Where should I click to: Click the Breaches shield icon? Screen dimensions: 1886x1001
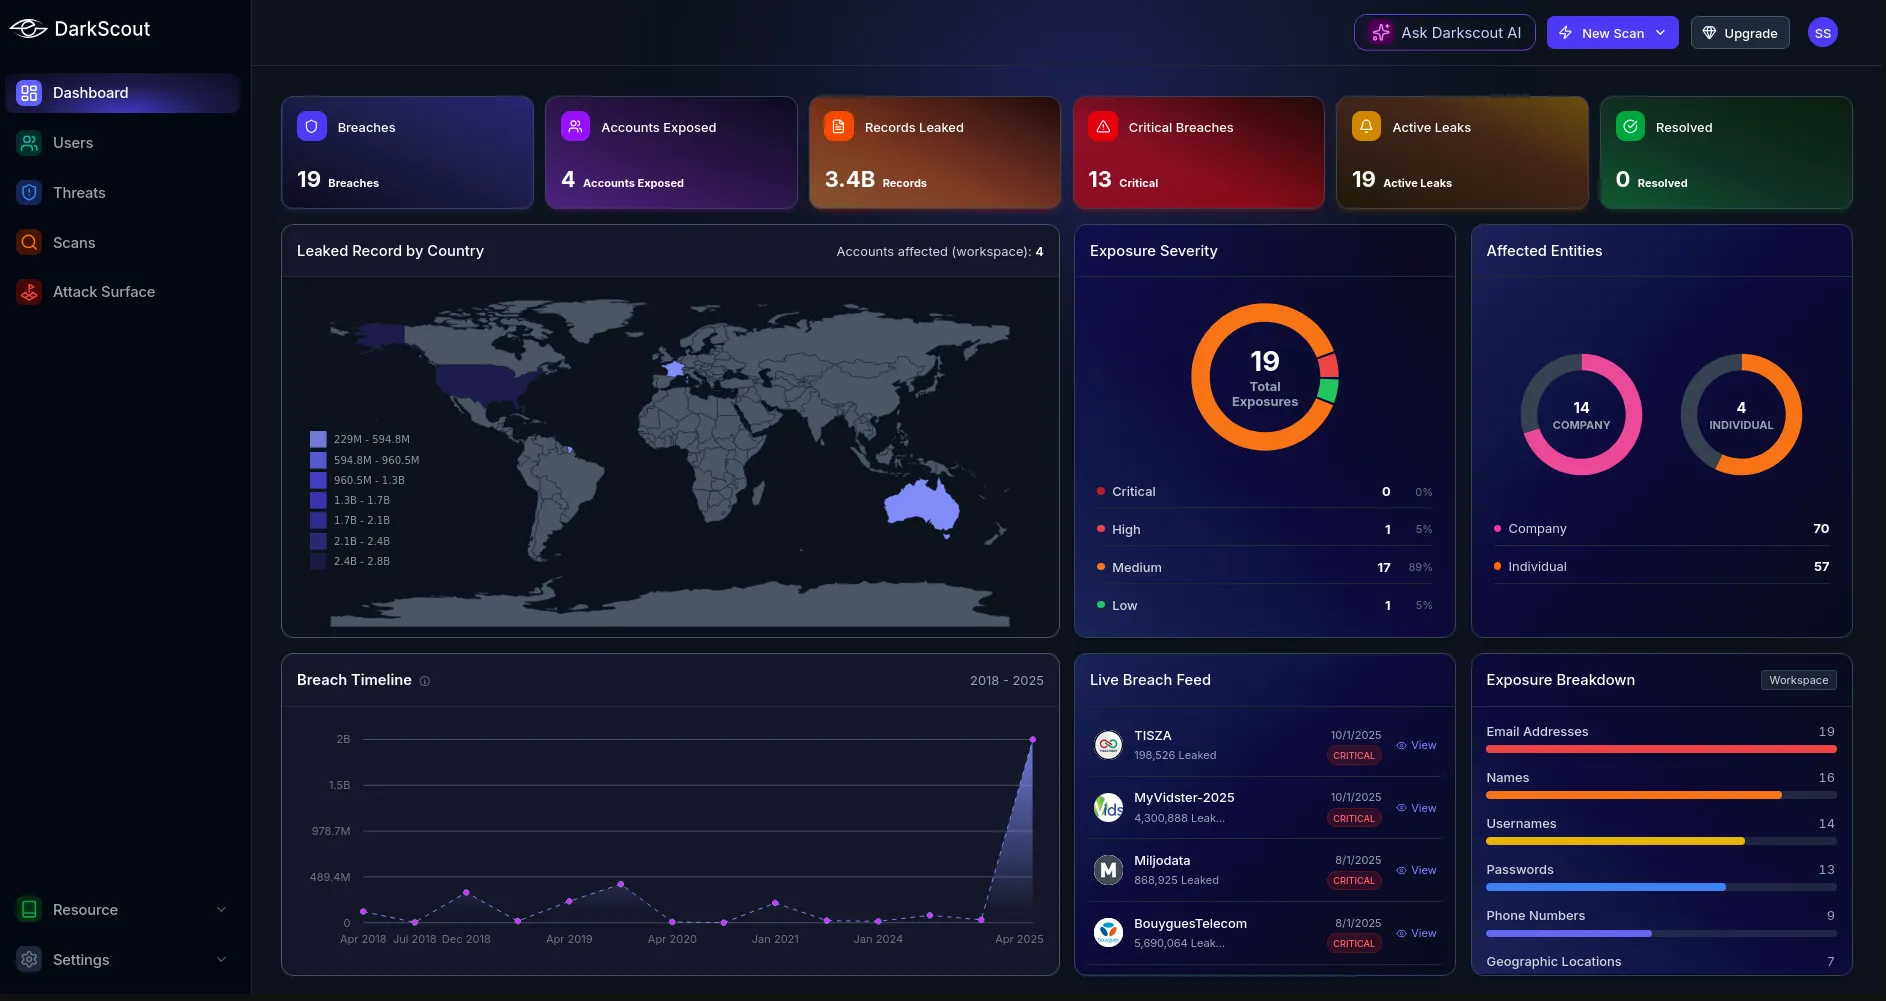pos(312,127)
